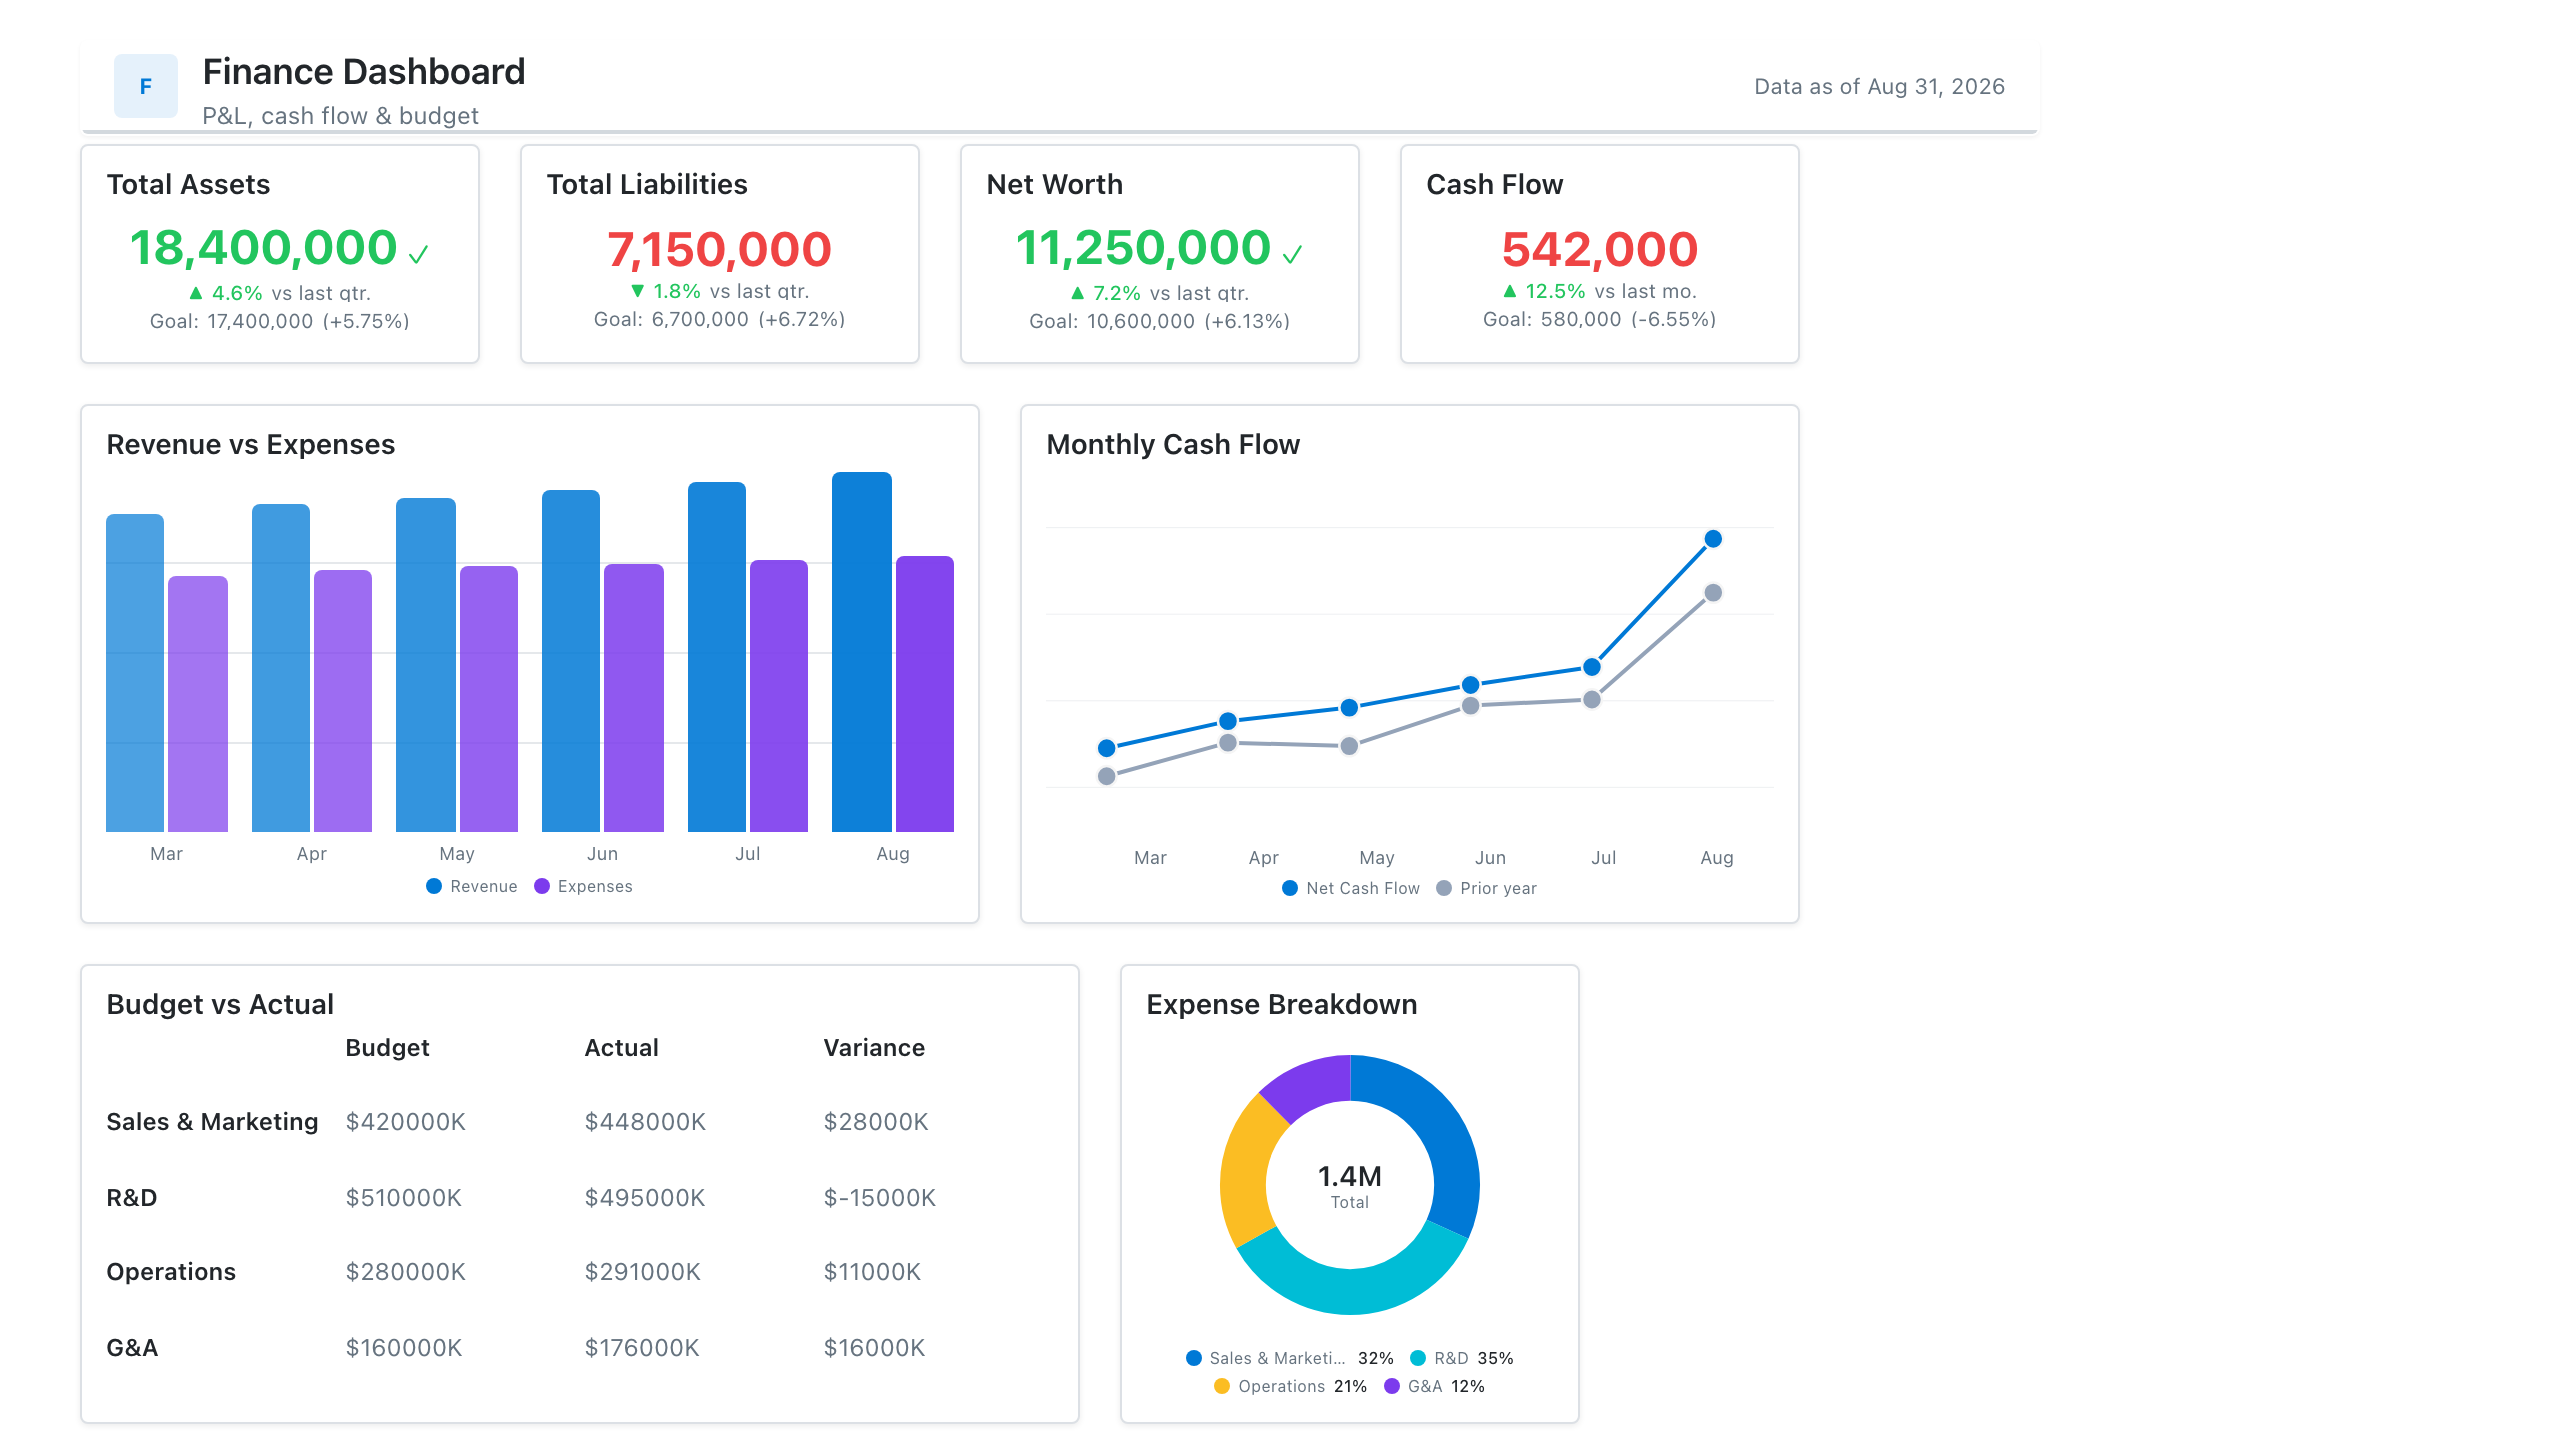The image size is (2560, 1440).
Task: Click 'Goal: 580,000 (-6.55%)' text
Action: pyautogui.click(x=1600, y=319)
